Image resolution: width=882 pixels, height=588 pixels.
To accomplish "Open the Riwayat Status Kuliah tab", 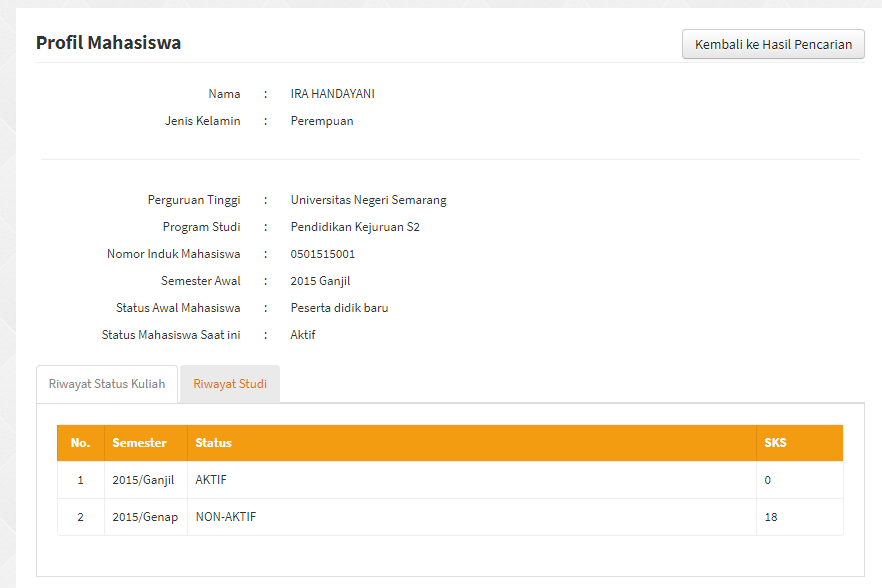I will coord(107,384).
